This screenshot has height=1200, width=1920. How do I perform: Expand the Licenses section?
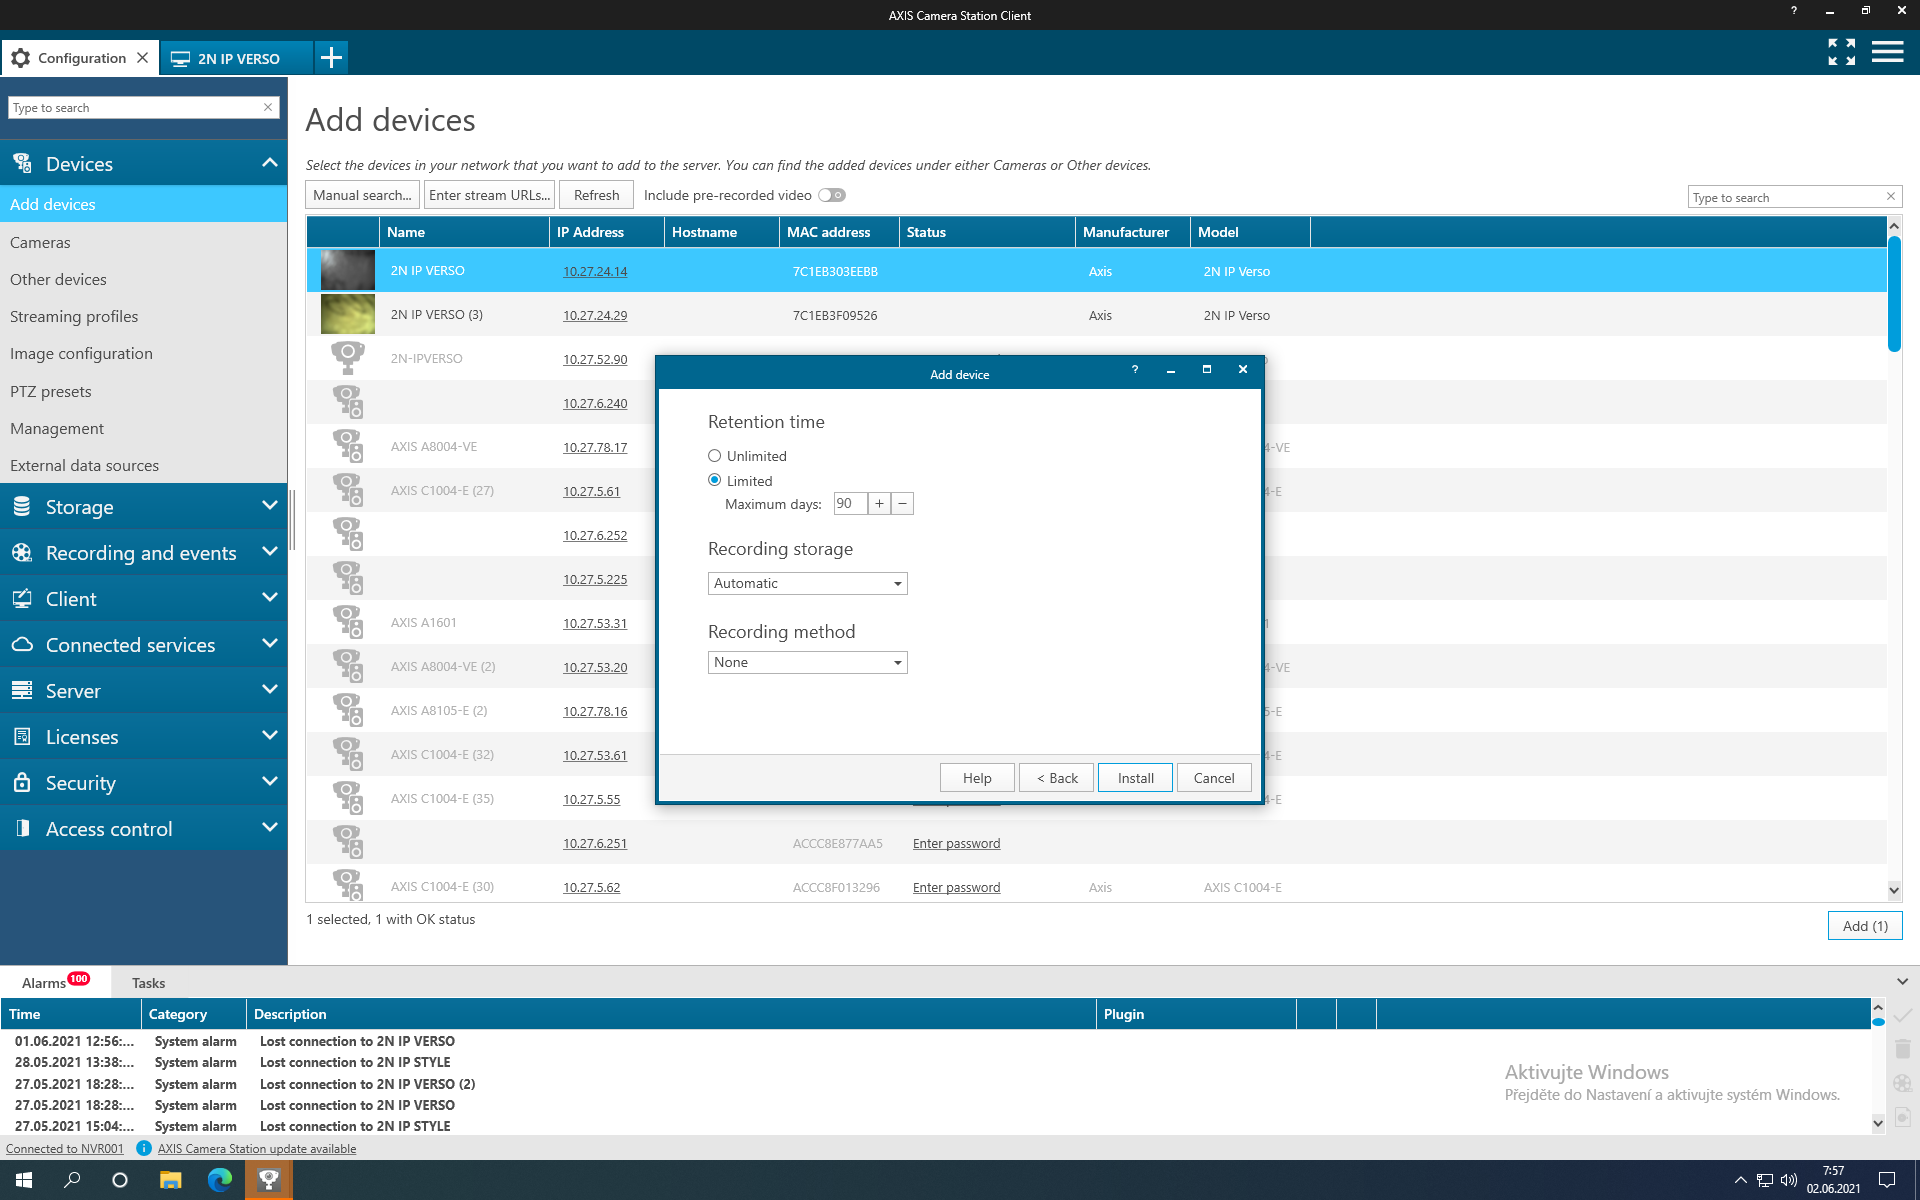(x=269, y=736)
